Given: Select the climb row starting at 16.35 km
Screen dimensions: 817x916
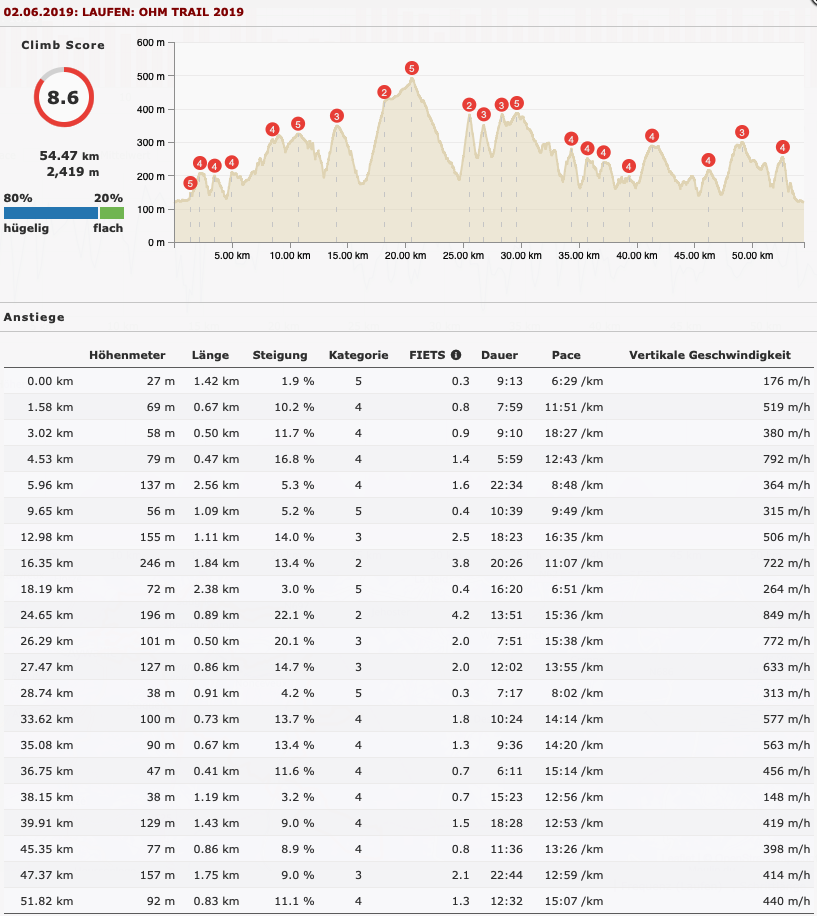Looking at the screenshot, I should (x=408, y=563).
